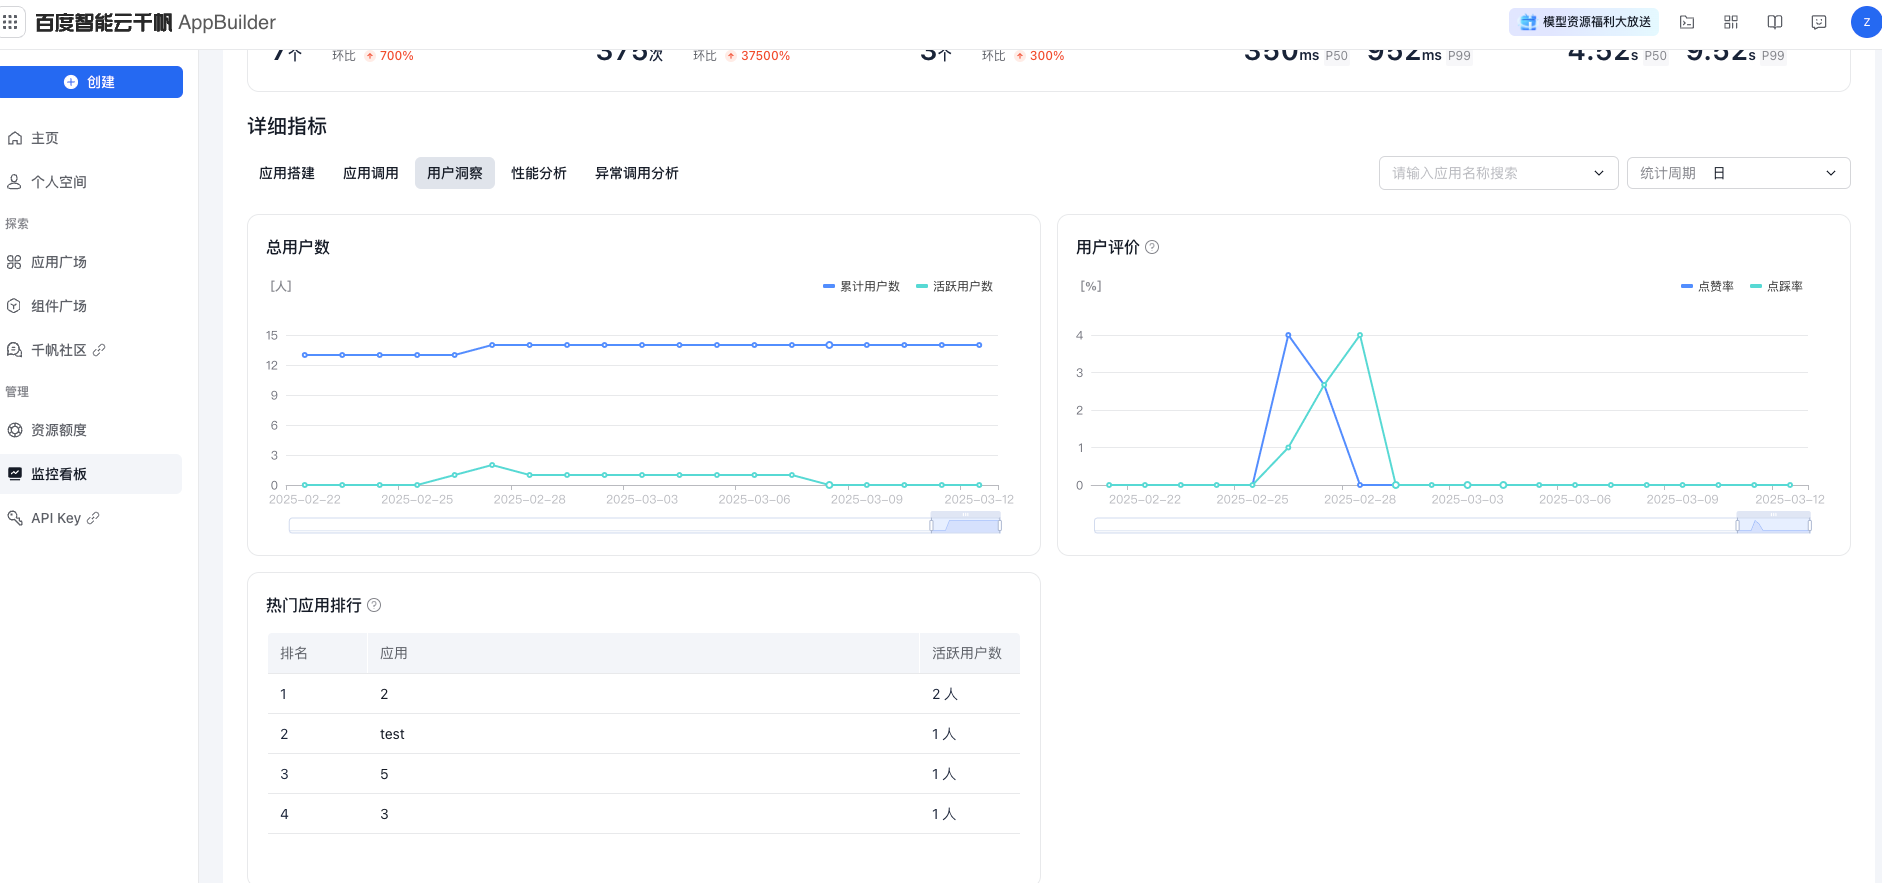Click the 用户评价 help question icon

coord(1152,247)
